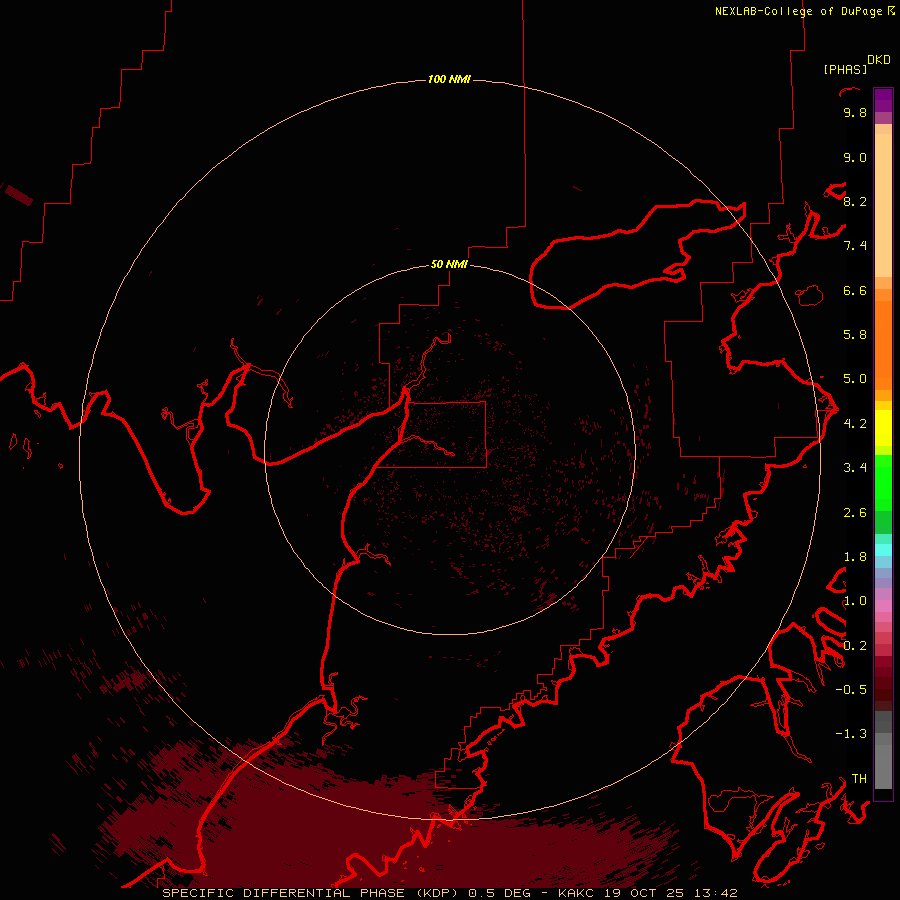Click the 9.0 value on the color scale

point(855,157)
